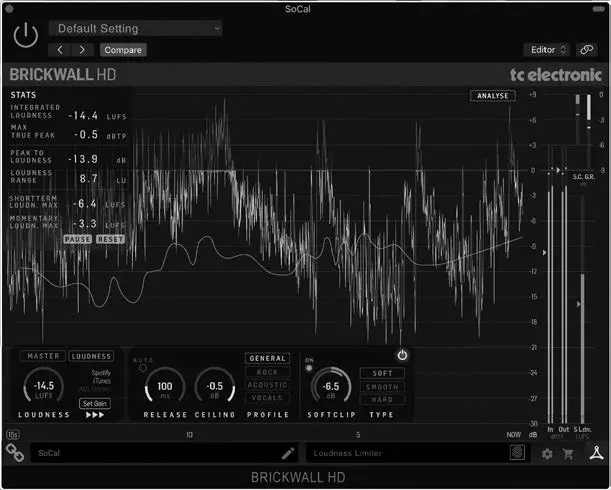Click the Compare button
611x490 pixels.
[123, 50]
